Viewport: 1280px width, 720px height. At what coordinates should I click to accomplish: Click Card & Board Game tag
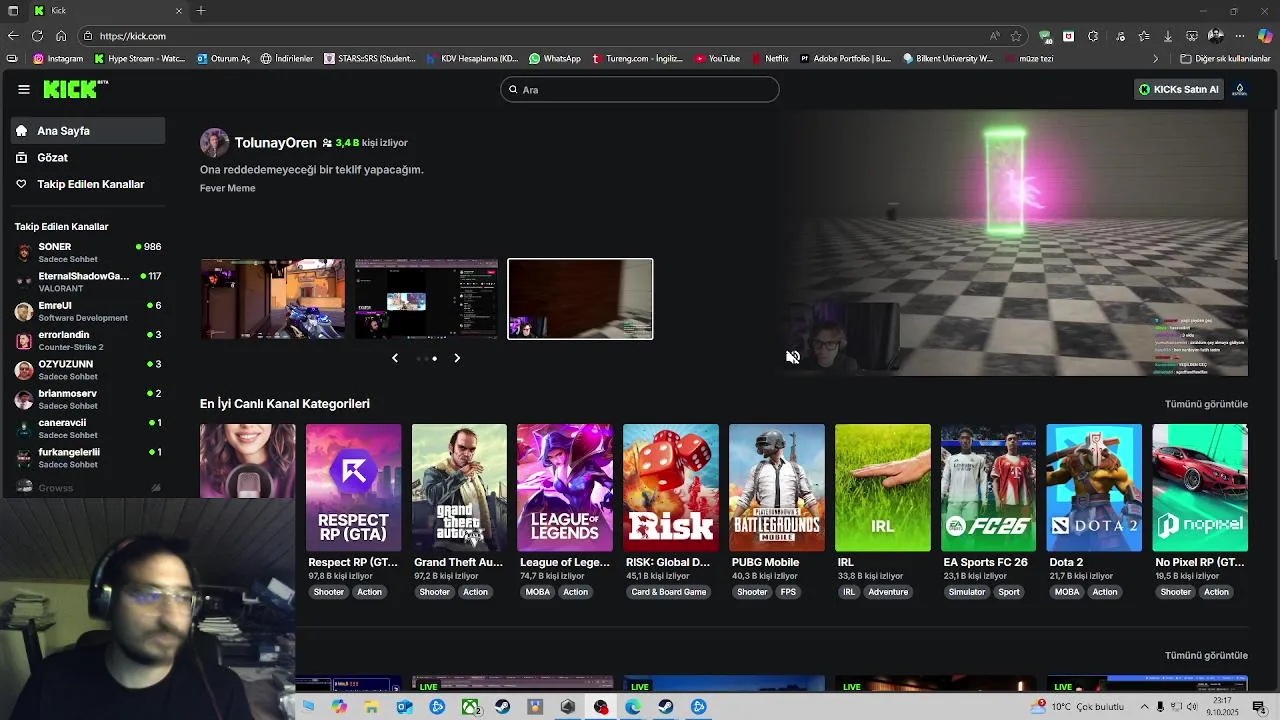669,592
